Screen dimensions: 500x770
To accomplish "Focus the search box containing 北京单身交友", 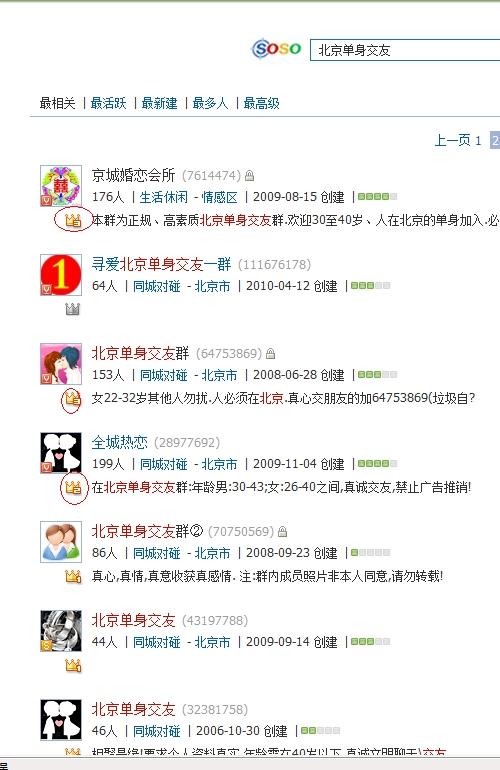I will [x=405, y=50].
